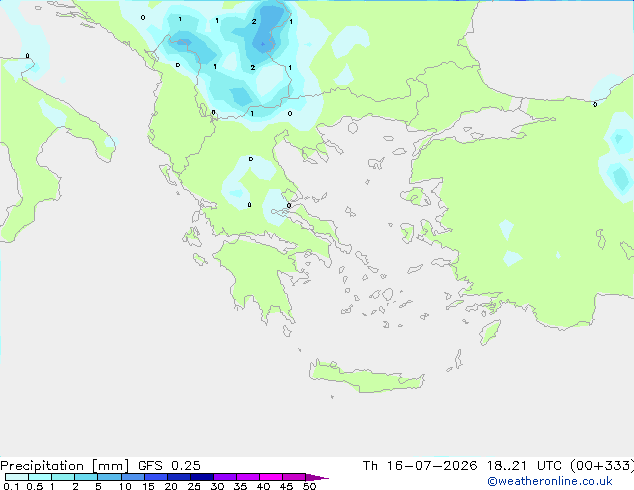Viewport: 634px width, 490px height.
Task: Select the 5 mm light blue legend swatch
Action: coord(109,477)
